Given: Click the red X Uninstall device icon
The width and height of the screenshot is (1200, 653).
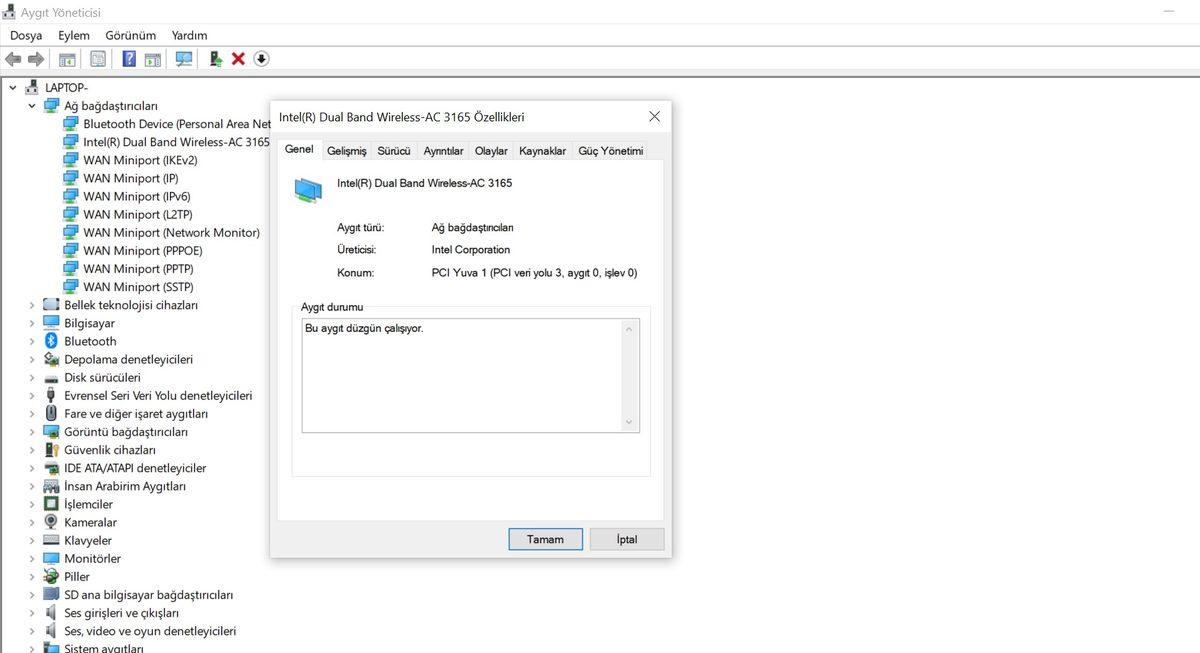Looking at the screenshot, I should click(240, 58).
